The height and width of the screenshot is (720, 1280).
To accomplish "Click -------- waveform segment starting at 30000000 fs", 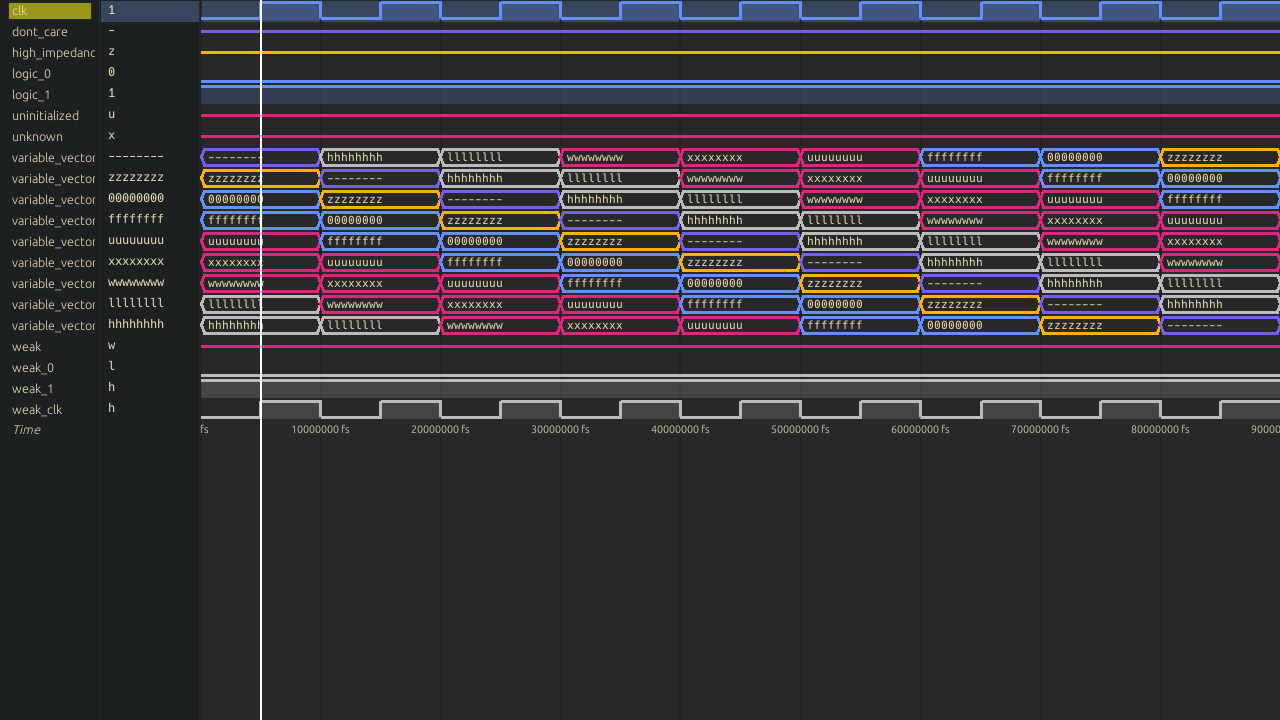I will click(621, 220).
